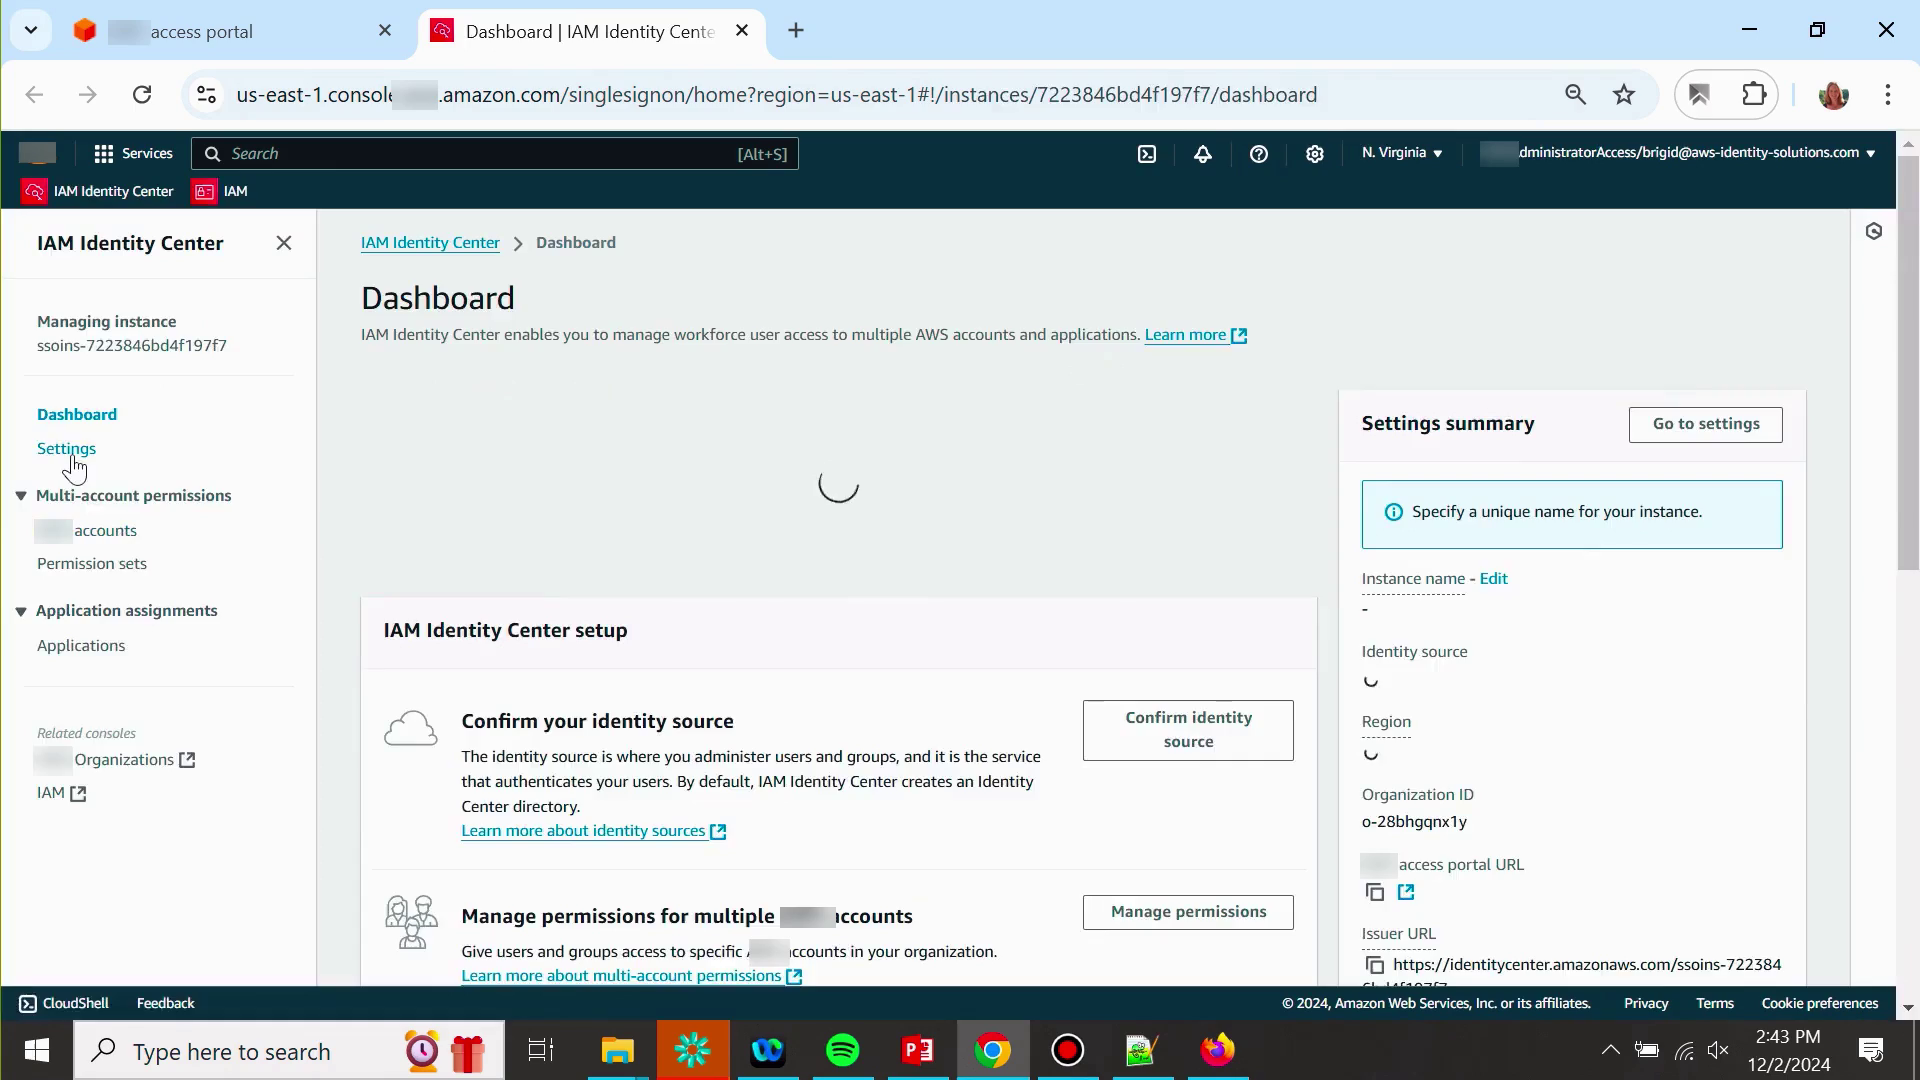
Task: Click the Chrome zoom magnifier icon
Action: (1576, 95)
